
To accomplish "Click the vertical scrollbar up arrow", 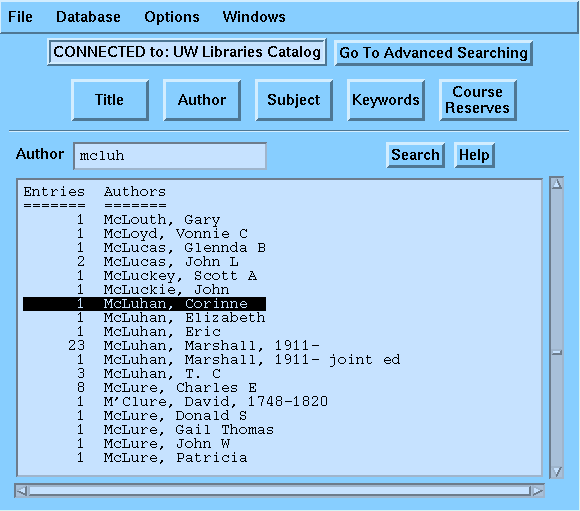I will coord(557,184).
